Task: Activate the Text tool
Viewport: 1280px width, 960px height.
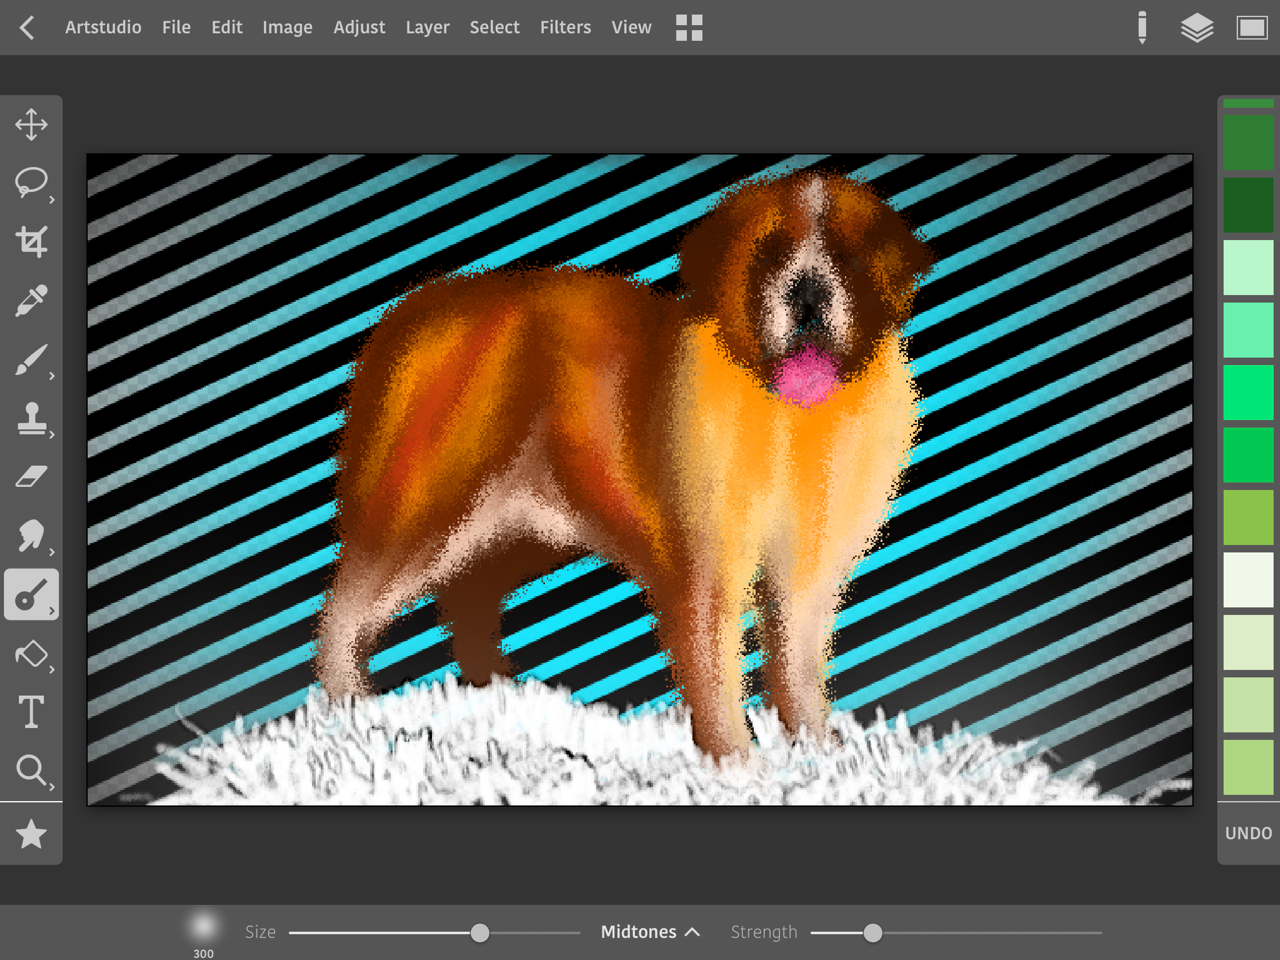Action: click(x=31, y=712)
